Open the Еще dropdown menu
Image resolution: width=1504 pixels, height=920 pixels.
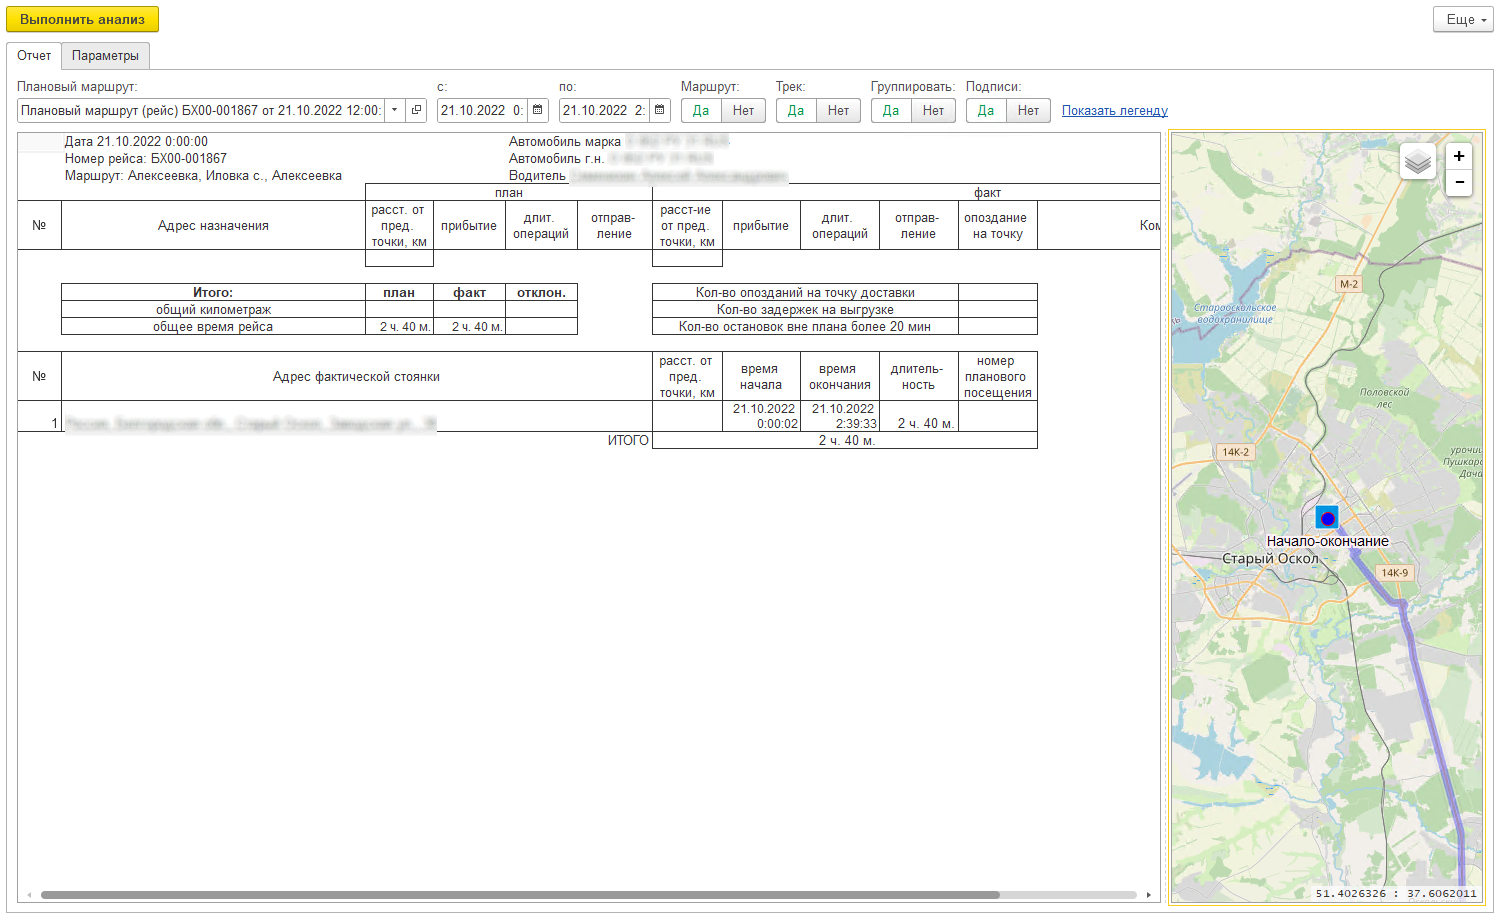pos(1463,20)
